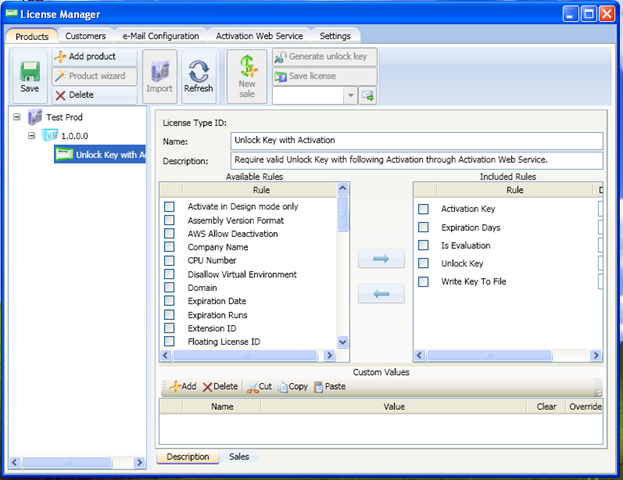
Task: Click the send mail icon beside combo box
Action: click(368, 95)
